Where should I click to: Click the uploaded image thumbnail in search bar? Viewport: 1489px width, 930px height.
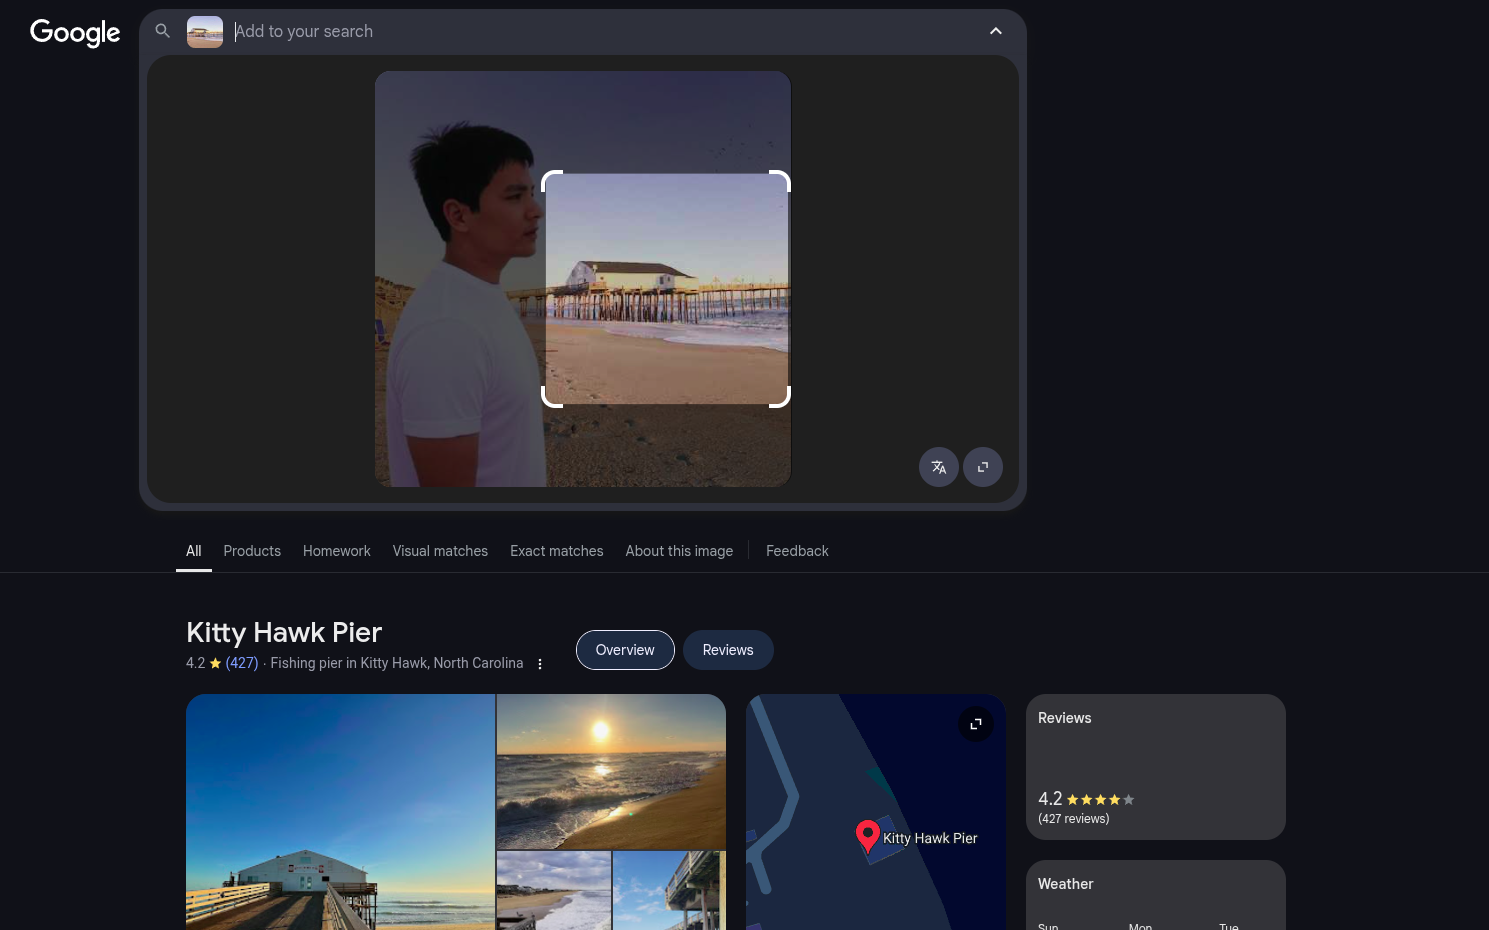point(205,32)
